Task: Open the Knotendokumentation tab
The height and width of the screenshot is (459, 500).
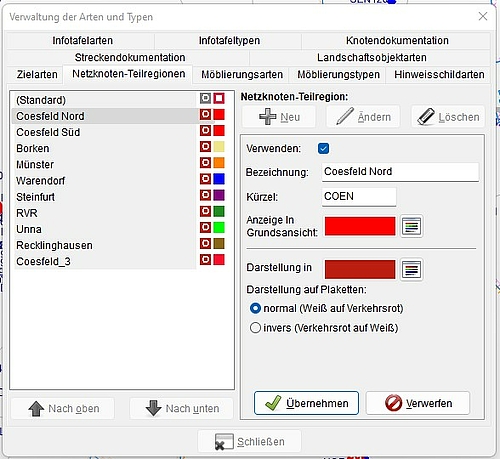Action: tap(397, 41)
